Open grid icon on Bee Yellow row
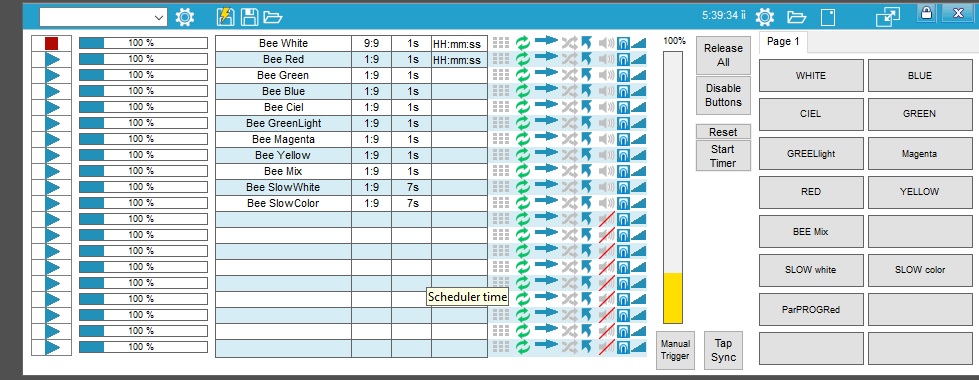The image size is (979, 380). tap(501, 155)
